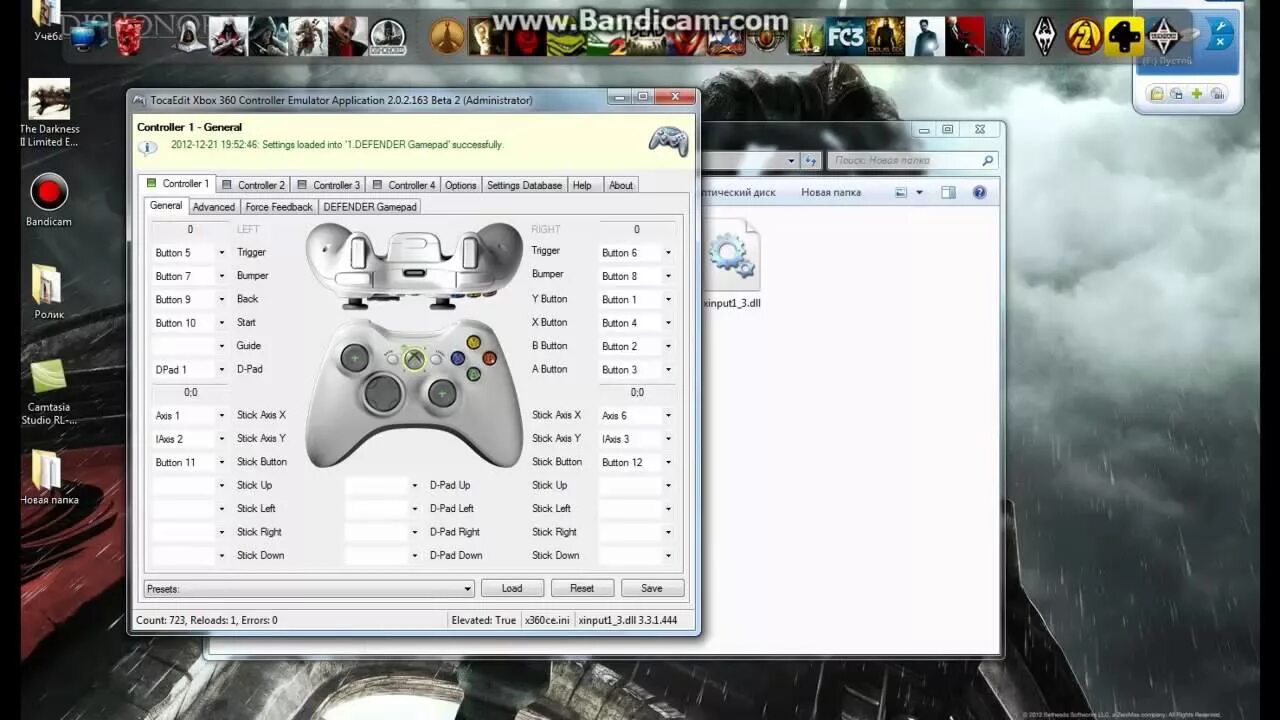
Task: Click the x360ce.ini status bar entry
Action: [547, 620]
